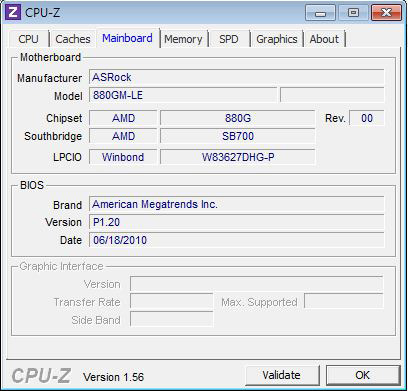The width and height of the screenshot is (408, 391).
Task: Switch to the Graphics tab
Action: [x=277, y=39]
